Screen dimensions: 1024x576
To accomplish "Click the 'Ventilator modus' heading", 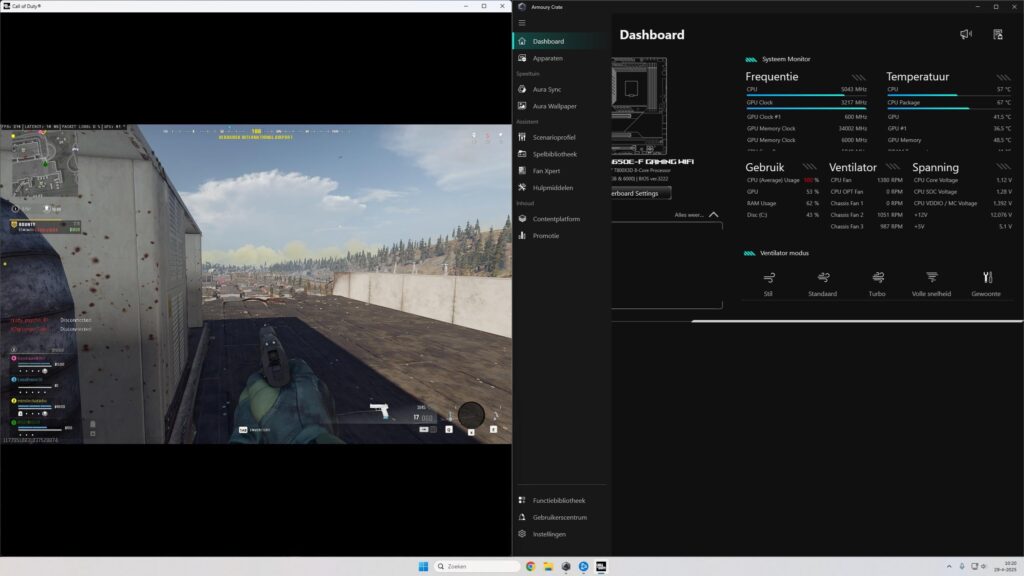I will click(784, 253).
